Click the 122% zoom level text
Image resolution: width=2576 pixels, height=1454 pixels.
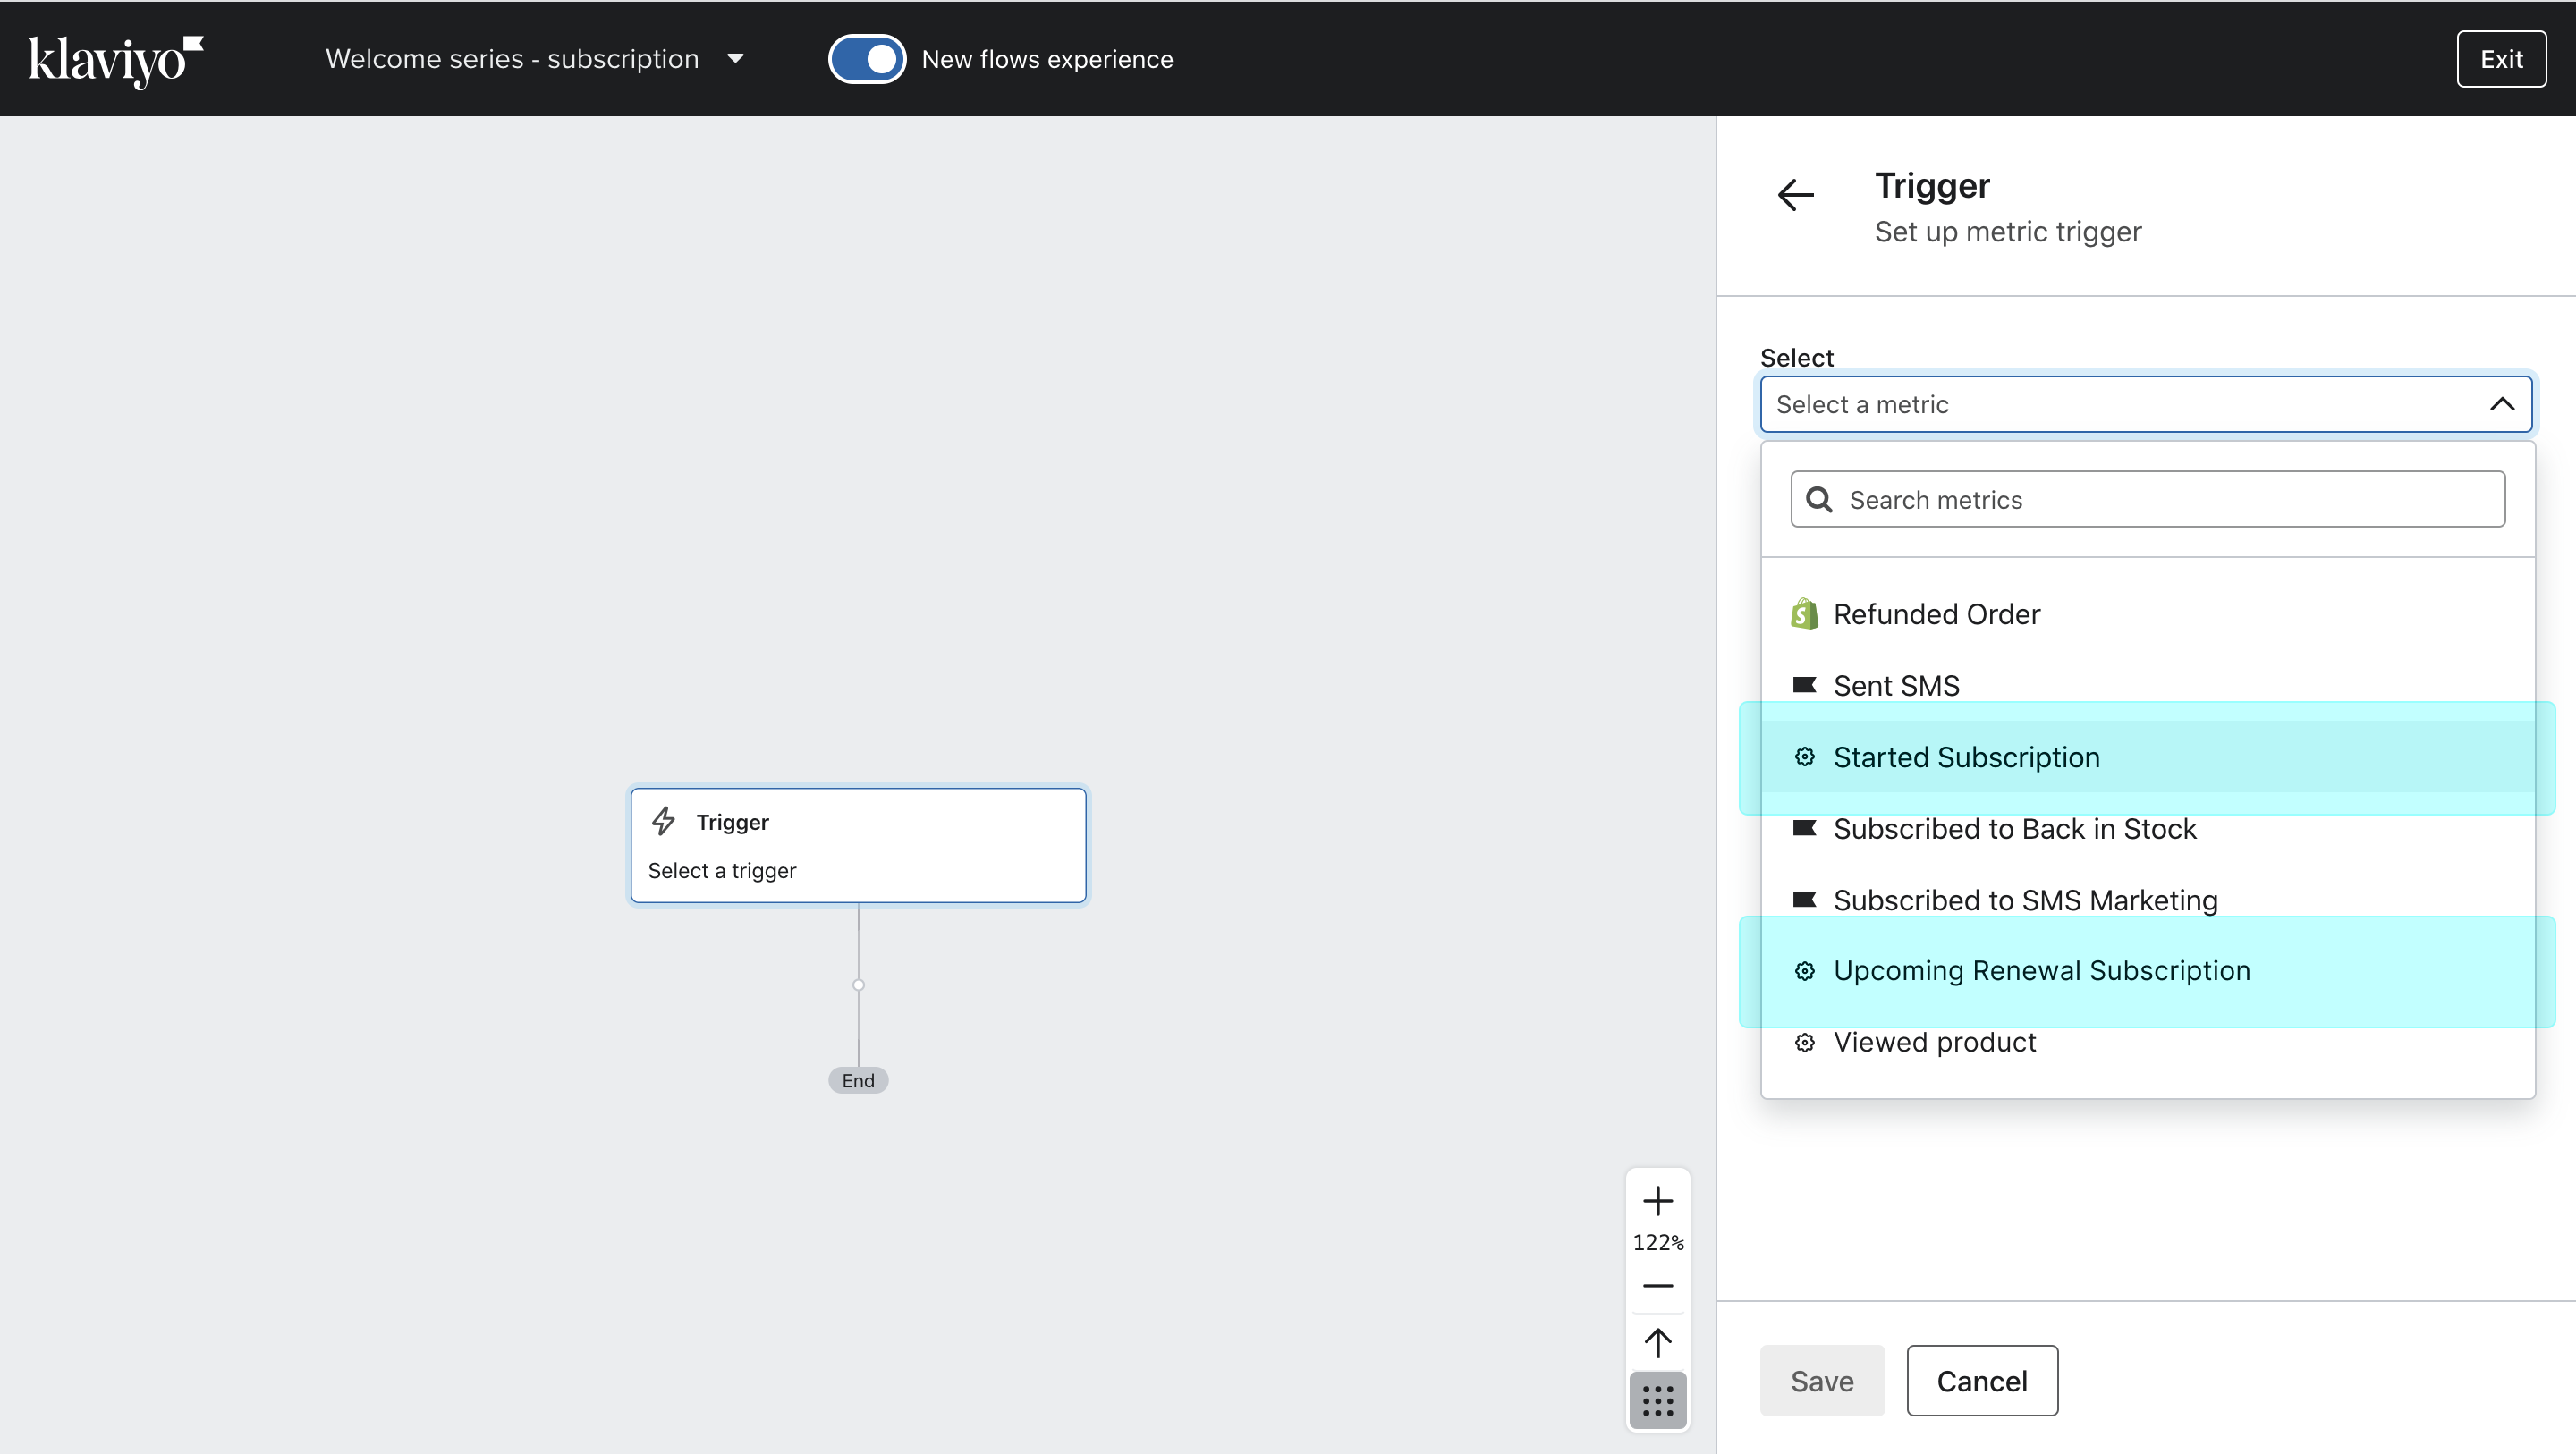(x=1658, y=1243)
